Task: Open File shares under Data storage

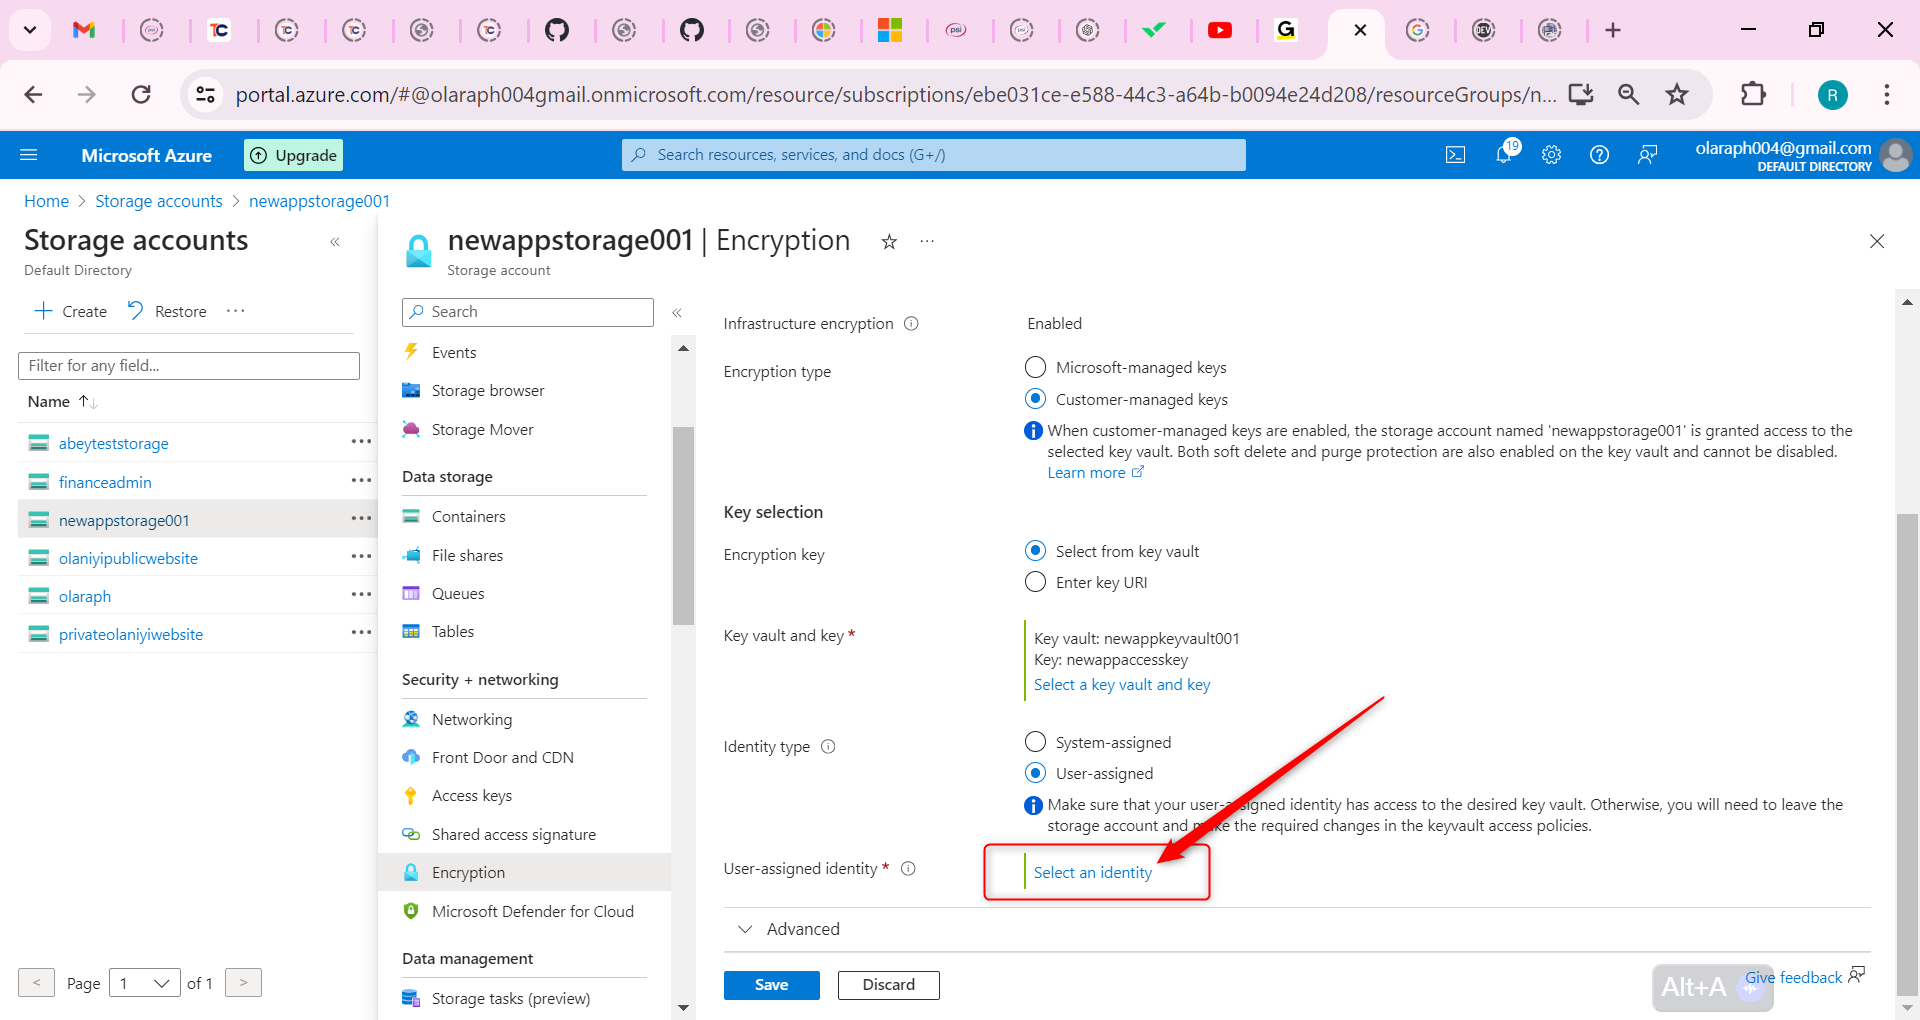Action: point(467,555)
